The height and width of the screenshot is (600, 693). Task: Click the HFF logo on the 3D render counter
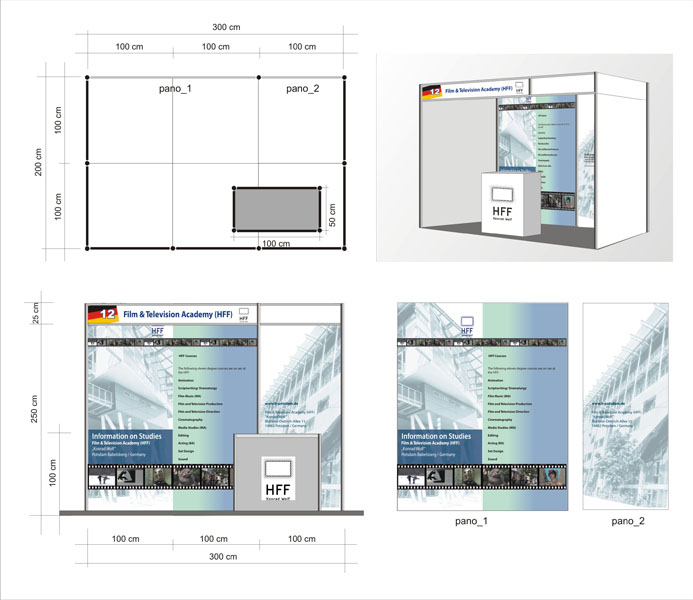click(503, 204)
